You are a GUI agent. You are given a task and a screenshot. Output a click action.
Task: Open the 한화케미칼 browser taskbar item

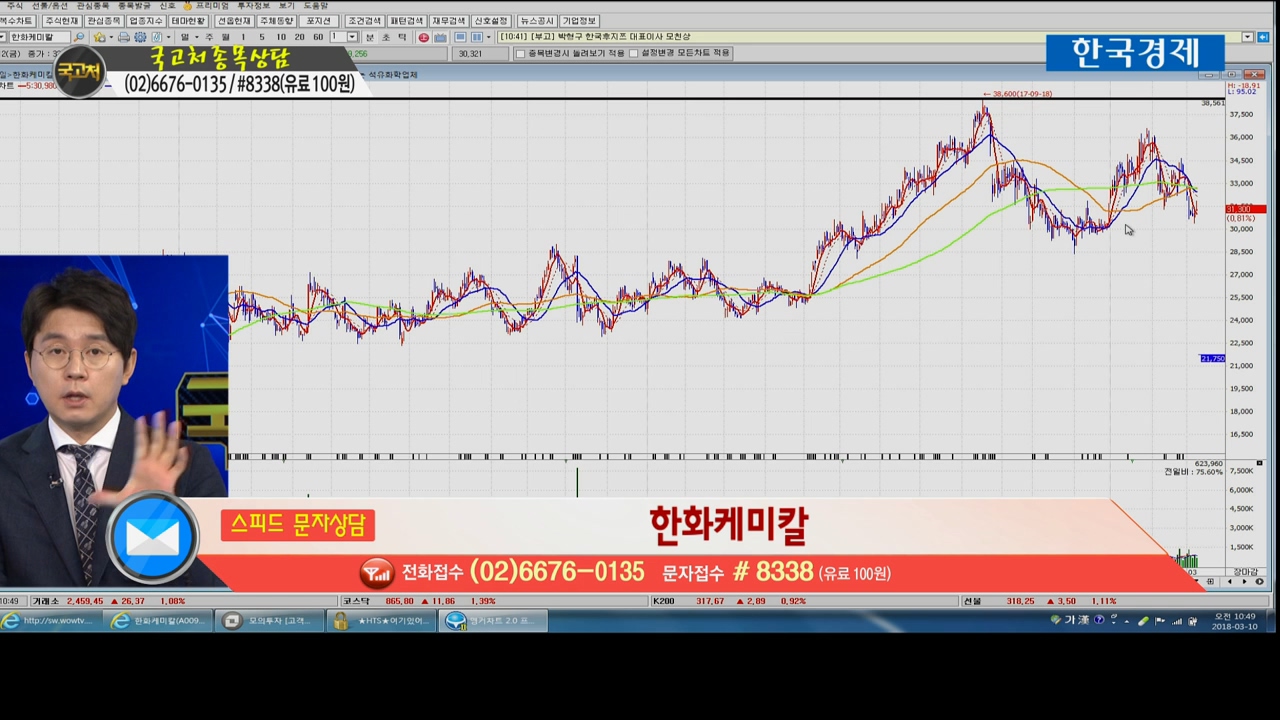tap(160, 621)
